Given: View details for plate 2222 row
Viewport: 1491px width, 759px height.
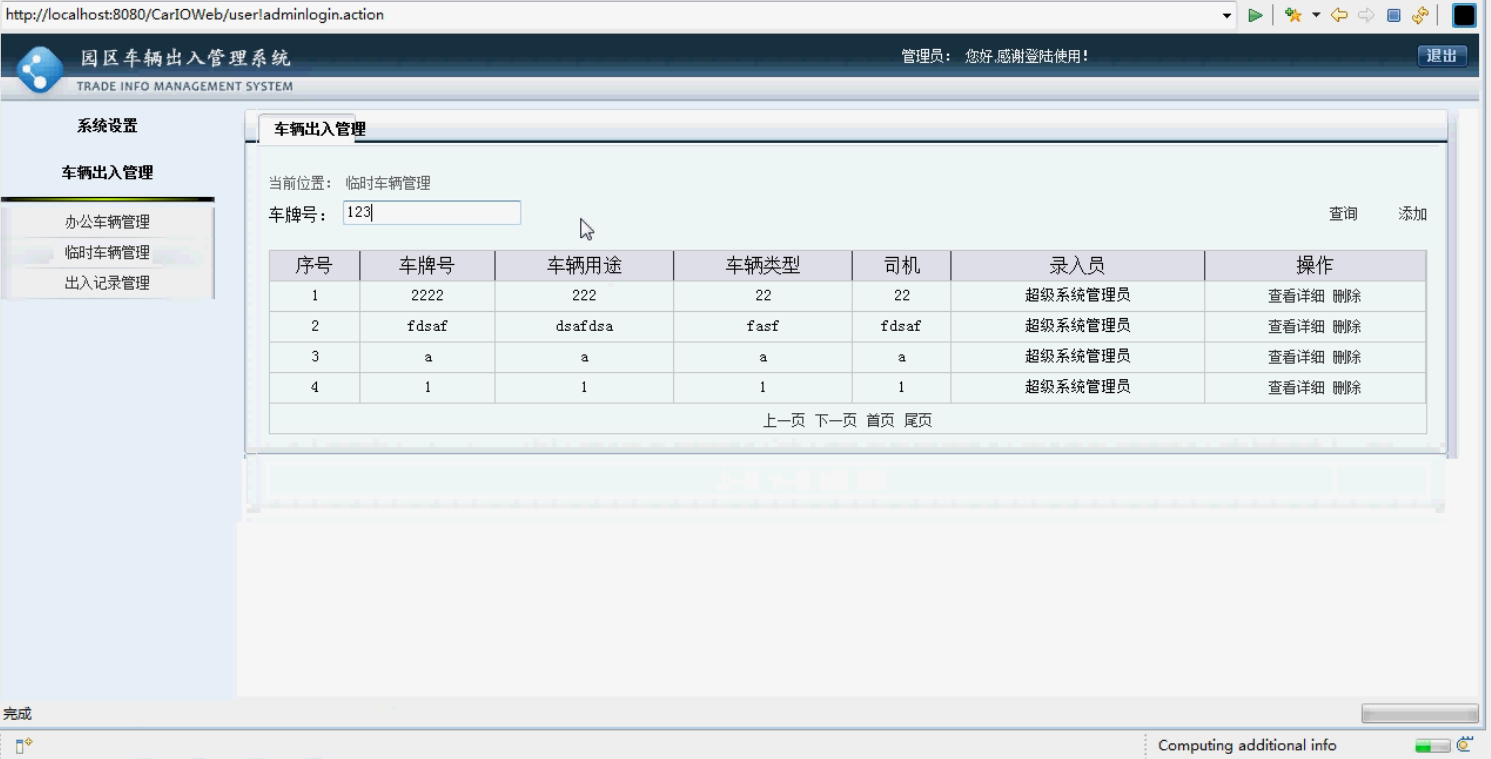Looking at the screenshot, I should tap(1296, 296).
